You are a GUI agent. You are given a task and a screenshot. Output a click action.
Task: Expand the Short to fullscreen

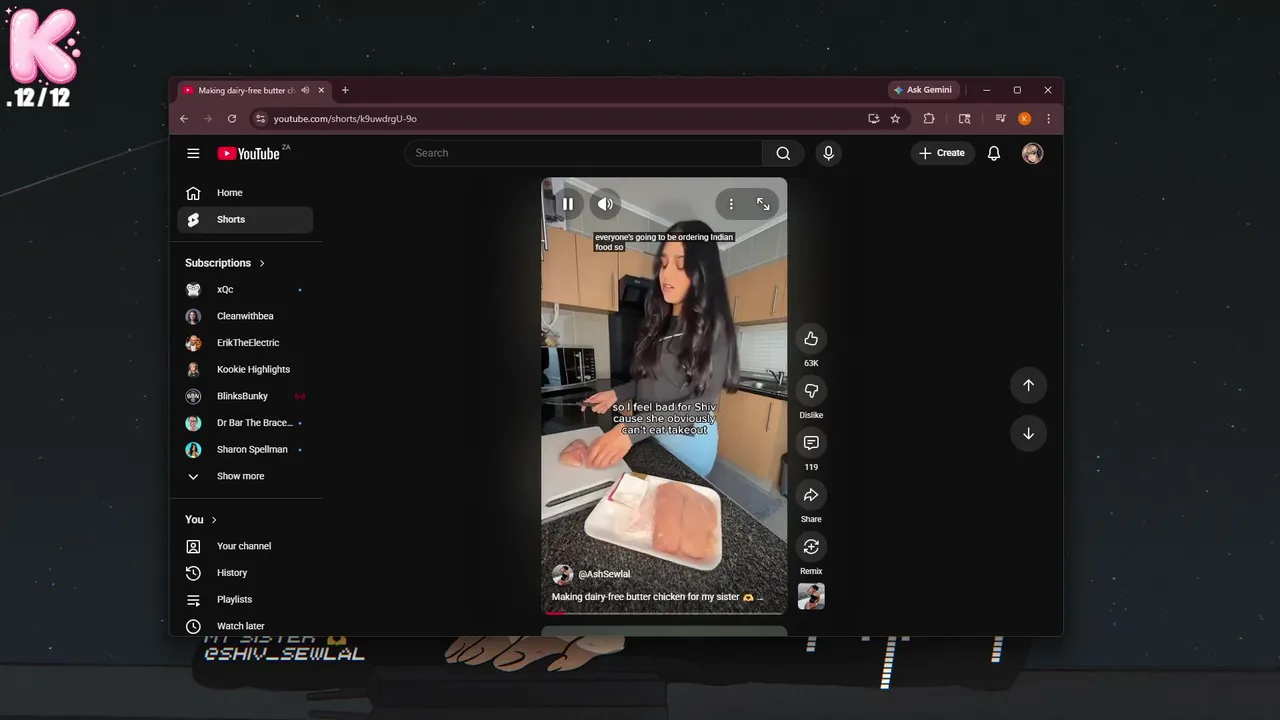(763, 204)
